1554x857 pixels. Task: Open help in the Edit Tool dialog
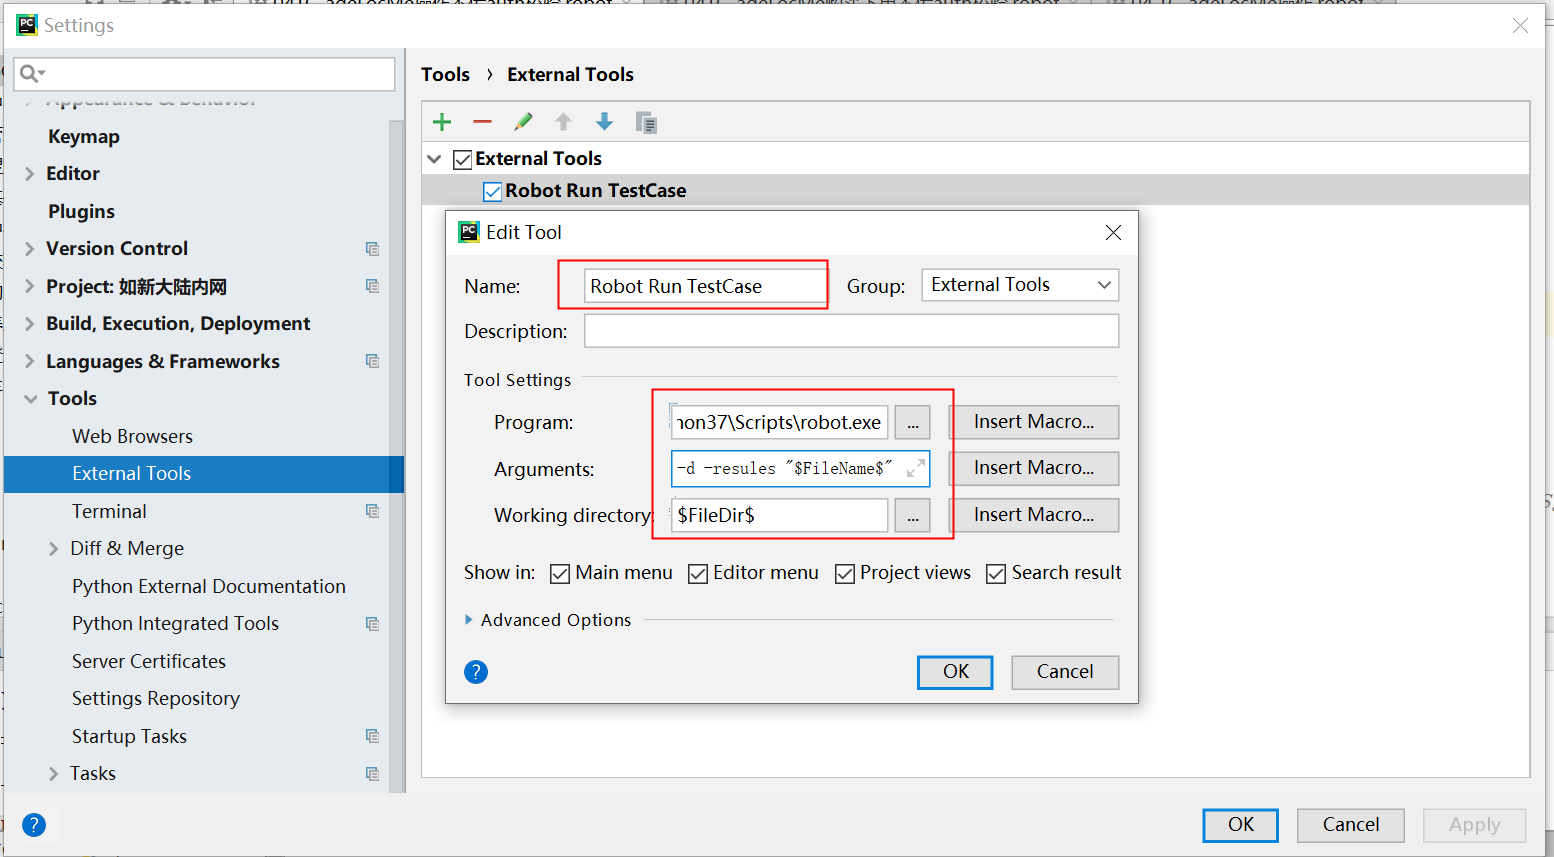[476, 672]
